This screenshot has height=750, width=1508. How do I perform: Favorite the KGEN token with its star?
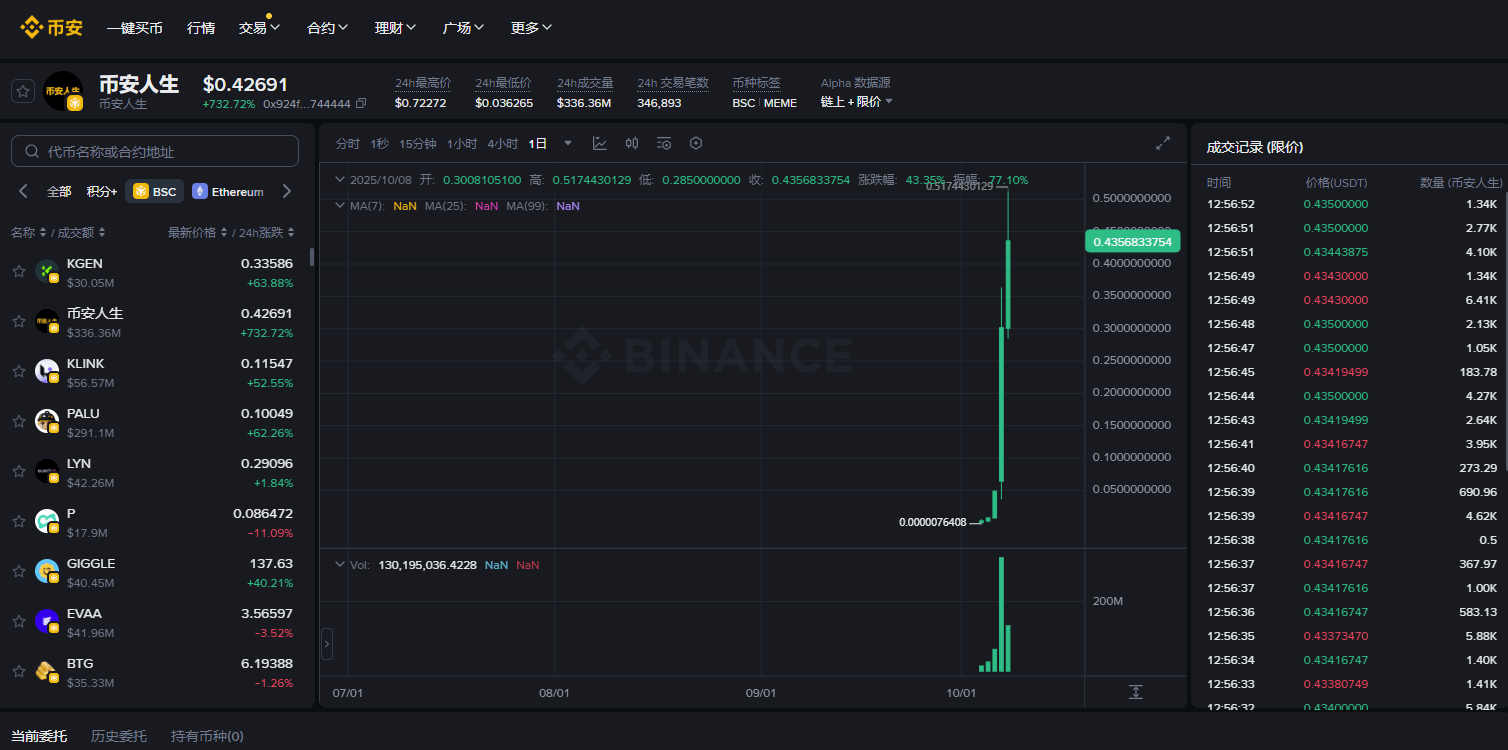[x=19, y=271]
